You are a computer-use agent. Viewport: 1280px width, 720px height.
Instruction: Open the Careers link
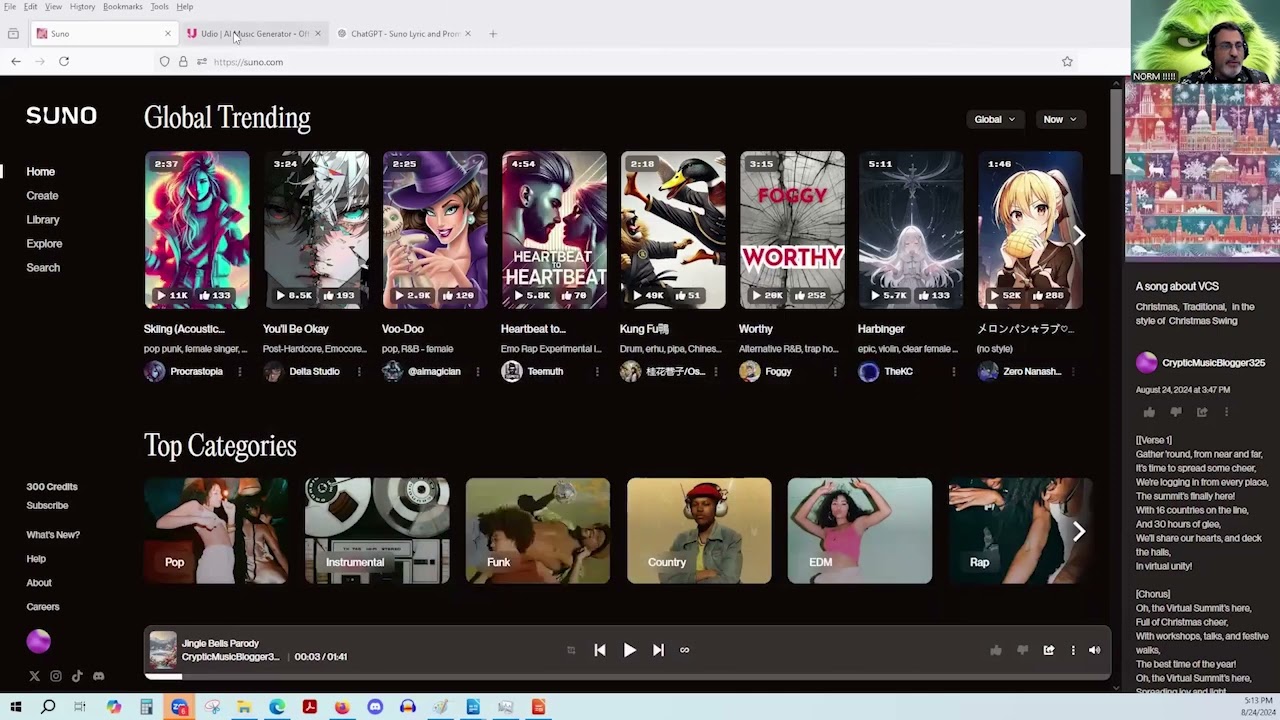[x=43, y=607]
